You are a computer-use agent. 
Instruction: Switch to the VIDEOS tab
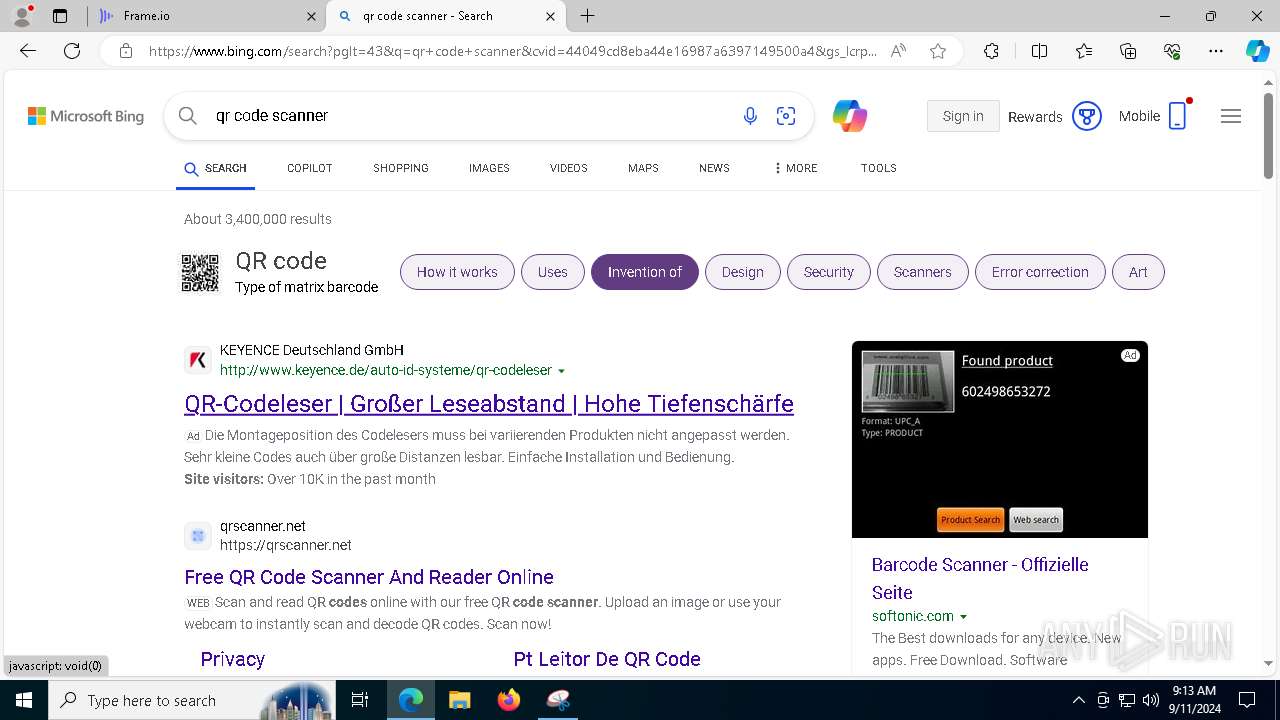click(569, 168)
